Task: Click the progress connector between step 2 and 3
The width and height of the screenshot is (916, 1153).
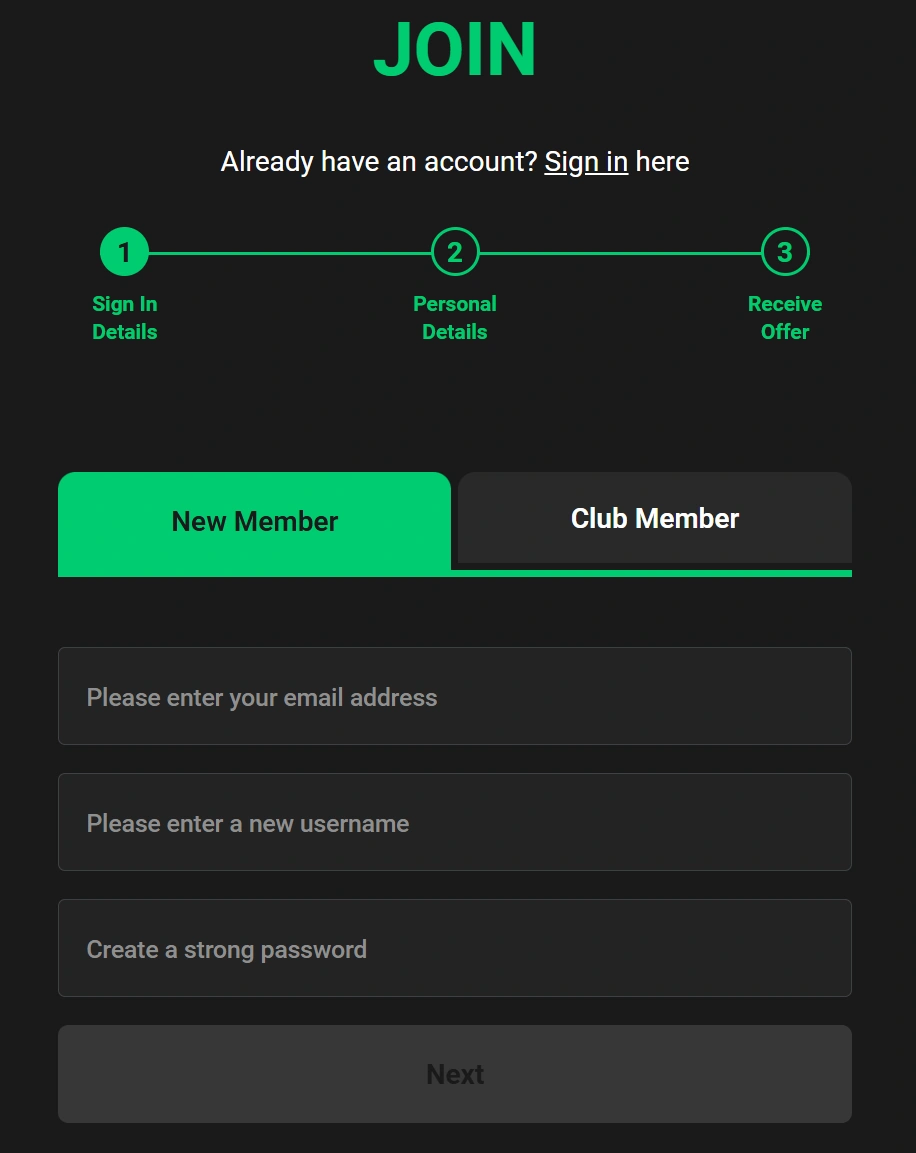Action: coord(620,251)
